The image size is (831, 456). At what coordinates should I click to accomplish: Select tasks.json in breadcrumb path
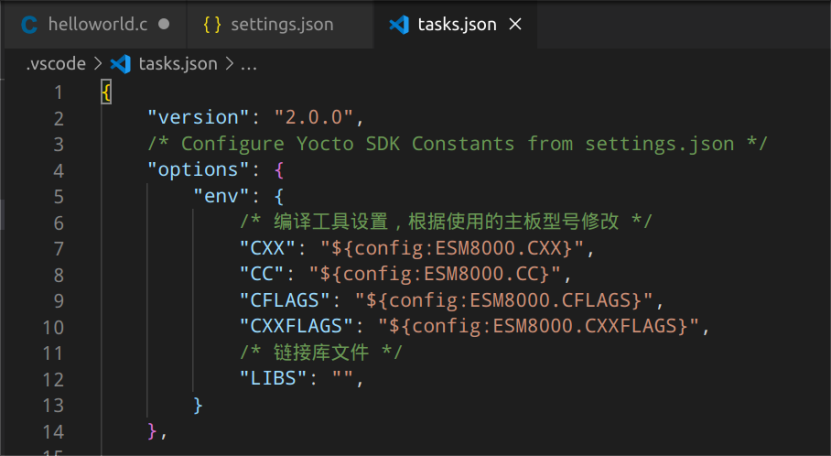[178, 64]
